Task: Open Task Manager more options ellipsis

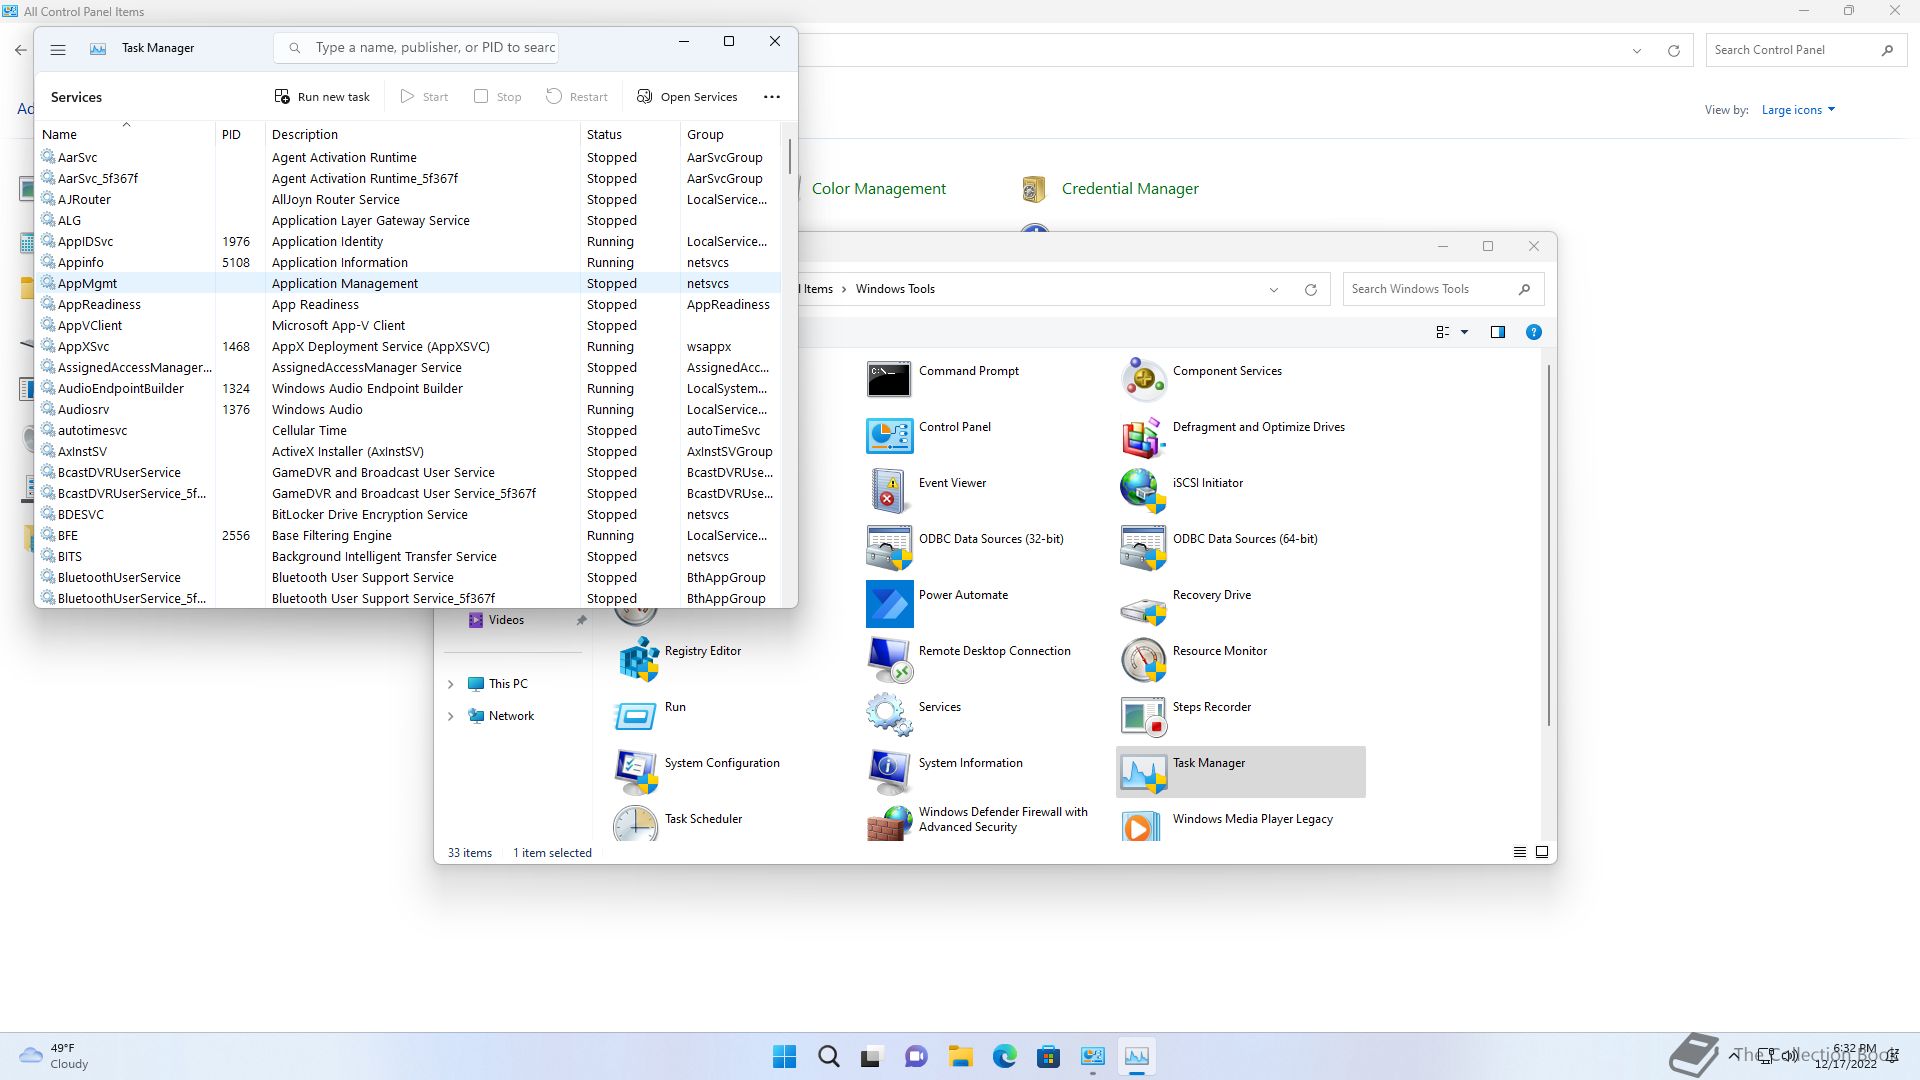Action: [x=772, y=97]
